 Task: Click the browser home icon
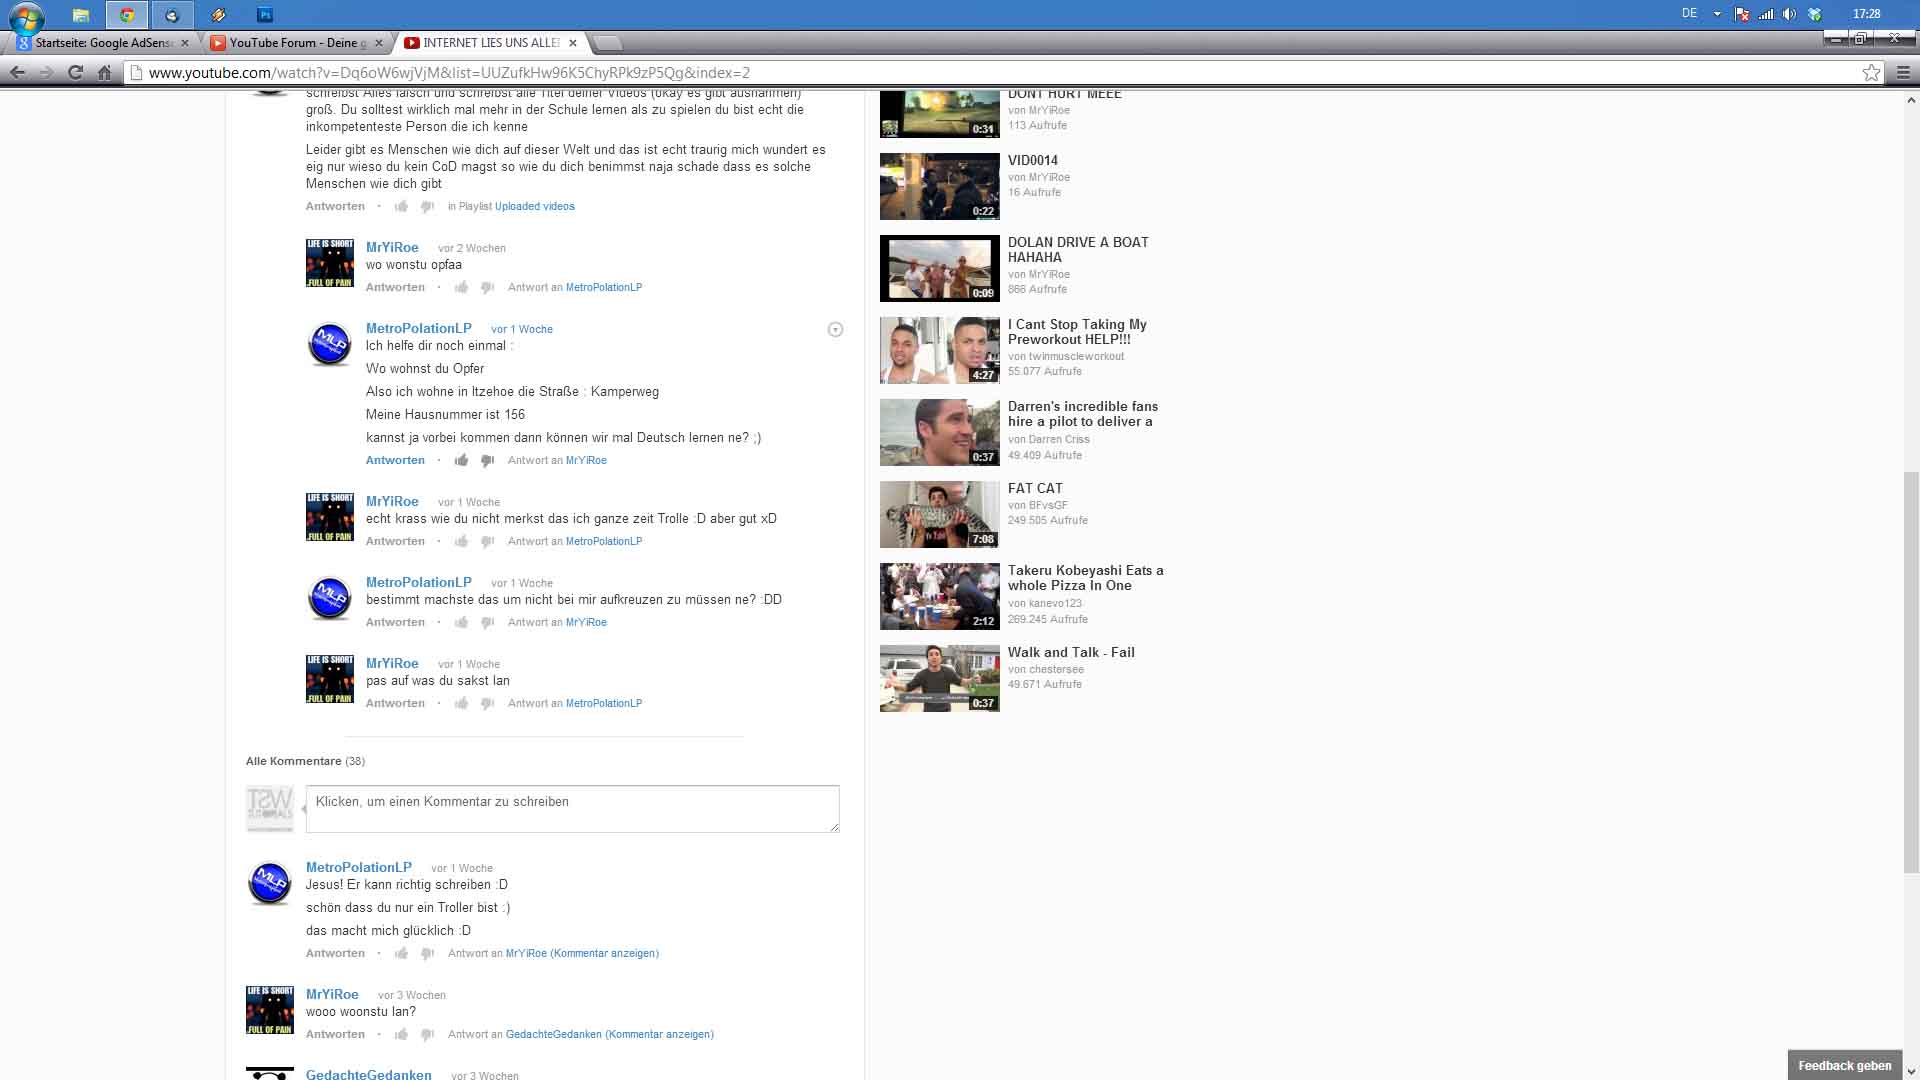pos(104,72)
